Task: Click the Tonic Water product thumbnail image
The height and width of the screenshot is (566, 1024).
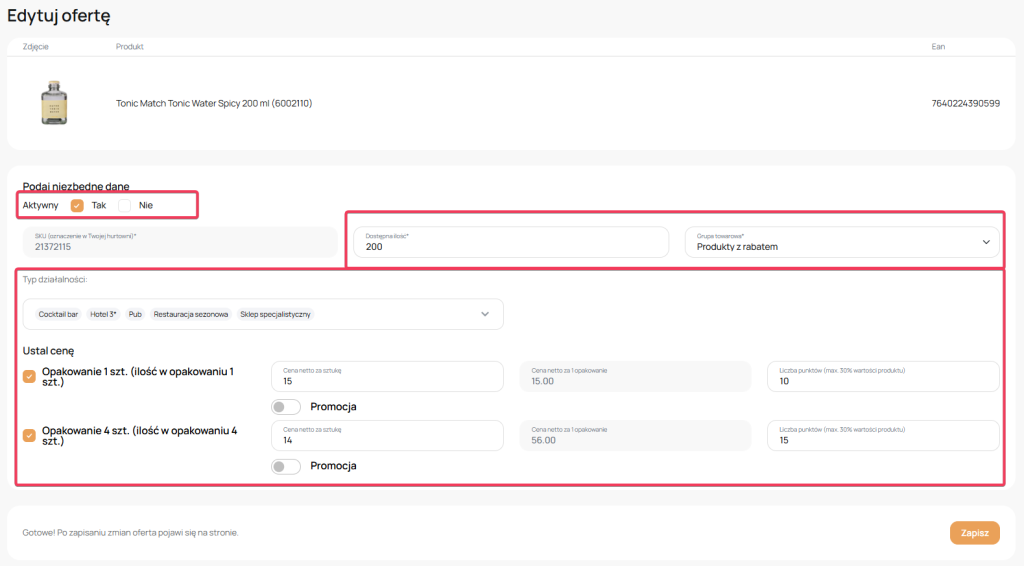Action: [x=54, y=103]
